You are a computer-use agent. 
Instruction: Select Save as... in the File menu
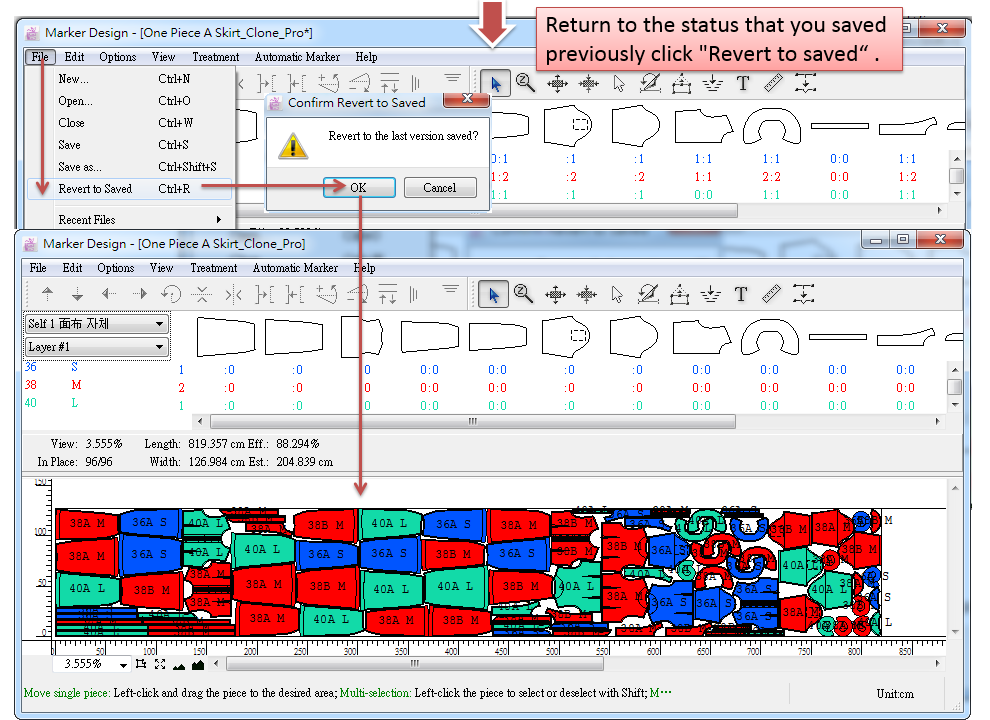[80, 167]
